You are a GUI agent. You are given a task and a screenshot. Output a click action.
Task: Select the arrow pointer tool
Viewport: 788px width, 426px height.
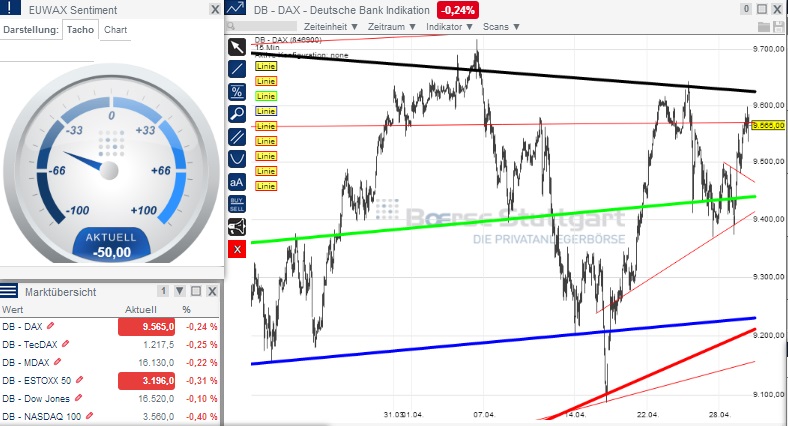[x=237, y=47]
